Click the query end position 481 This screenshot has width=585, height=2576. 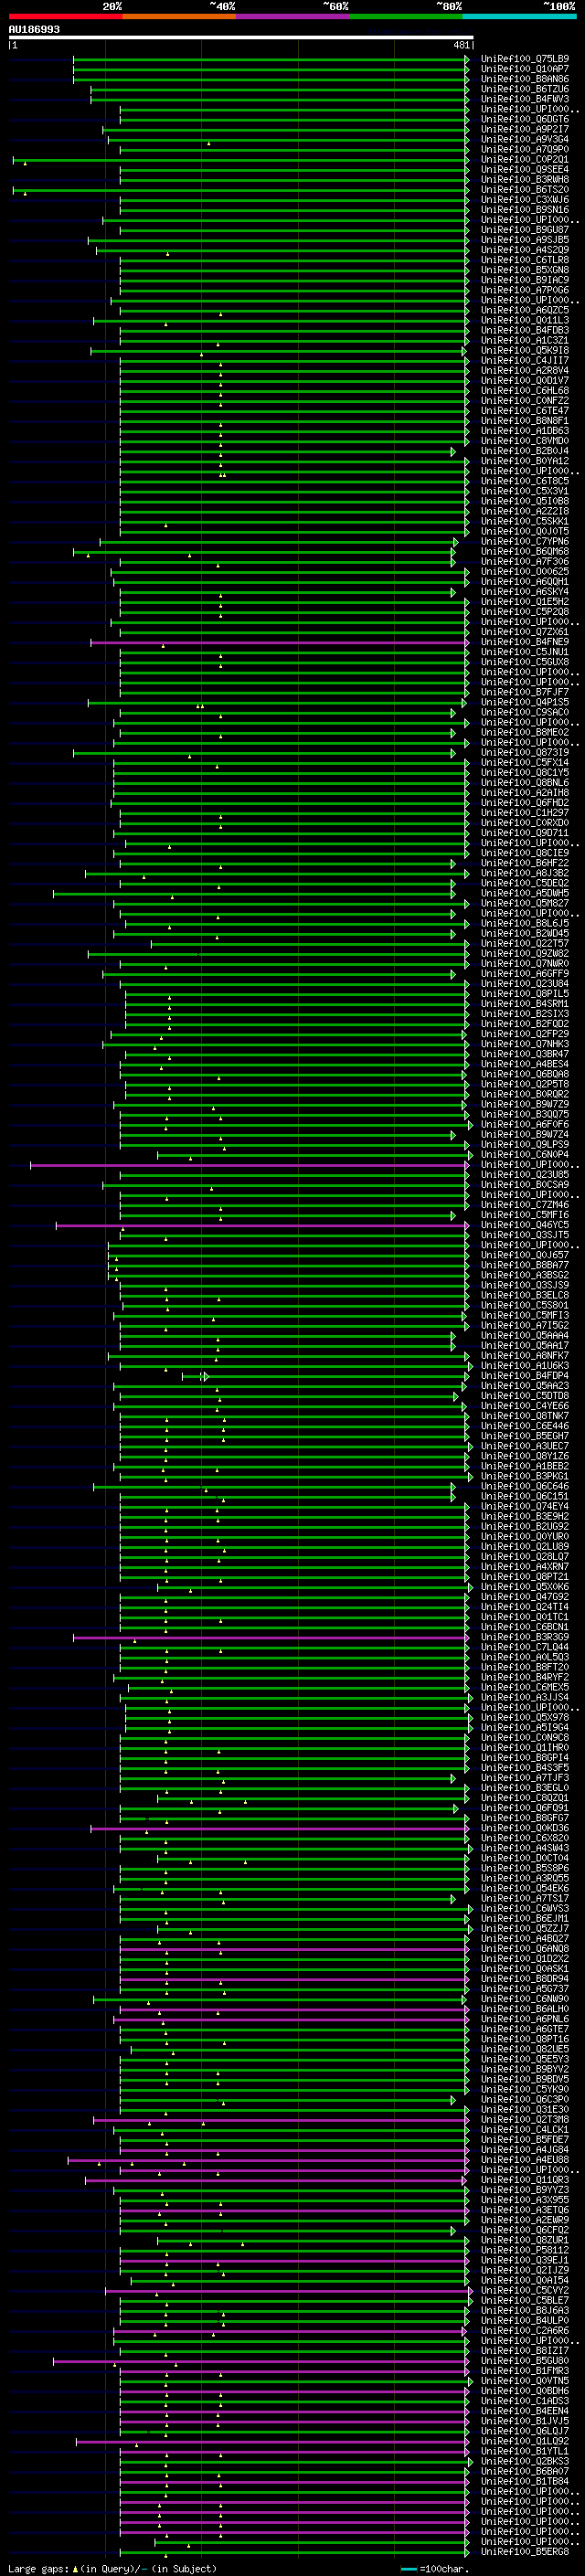[x=461, y=45]
